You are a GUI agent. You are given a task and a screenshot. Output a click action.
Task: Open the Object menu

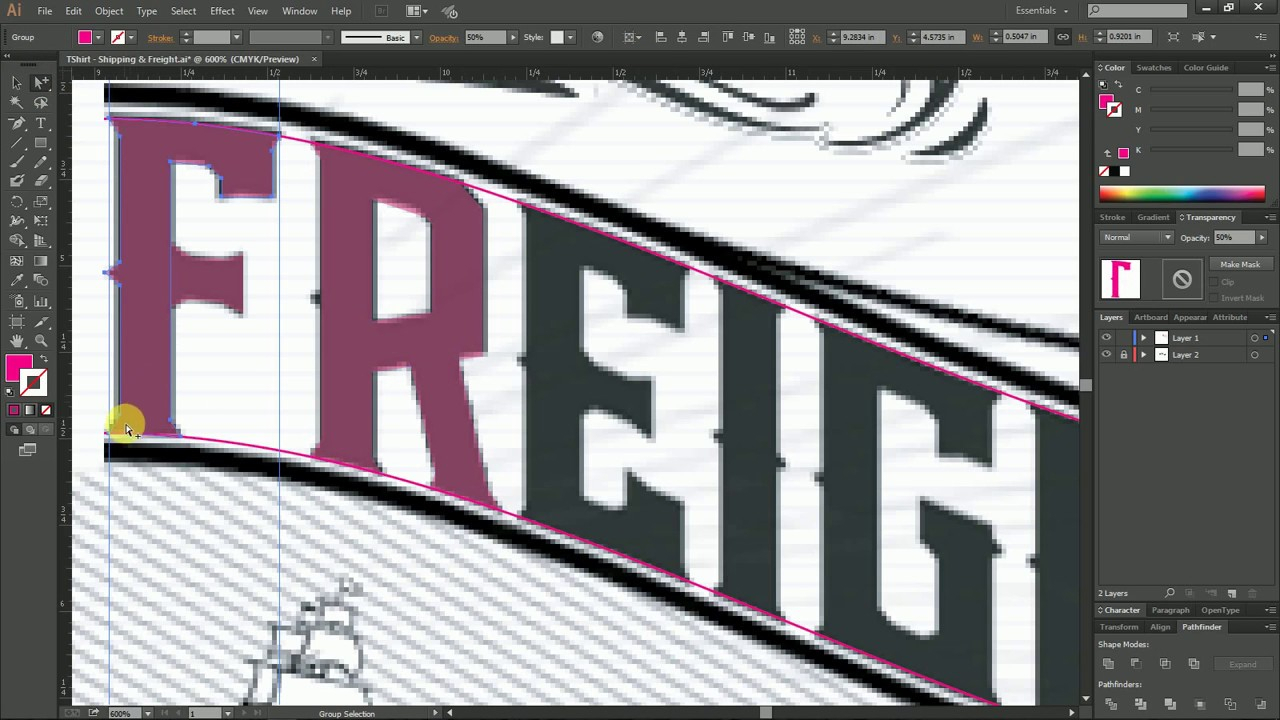(x=109, y=11)
